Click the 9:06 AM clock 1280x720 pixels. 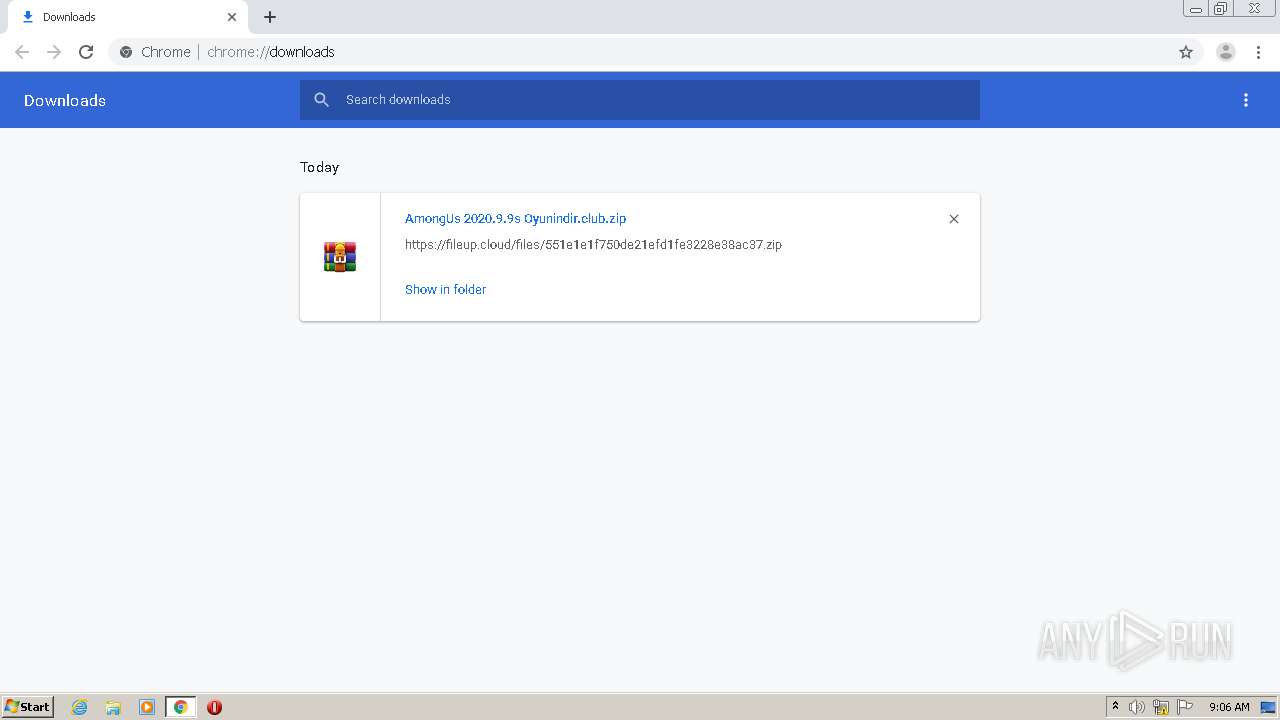[x=1229, y=707]
